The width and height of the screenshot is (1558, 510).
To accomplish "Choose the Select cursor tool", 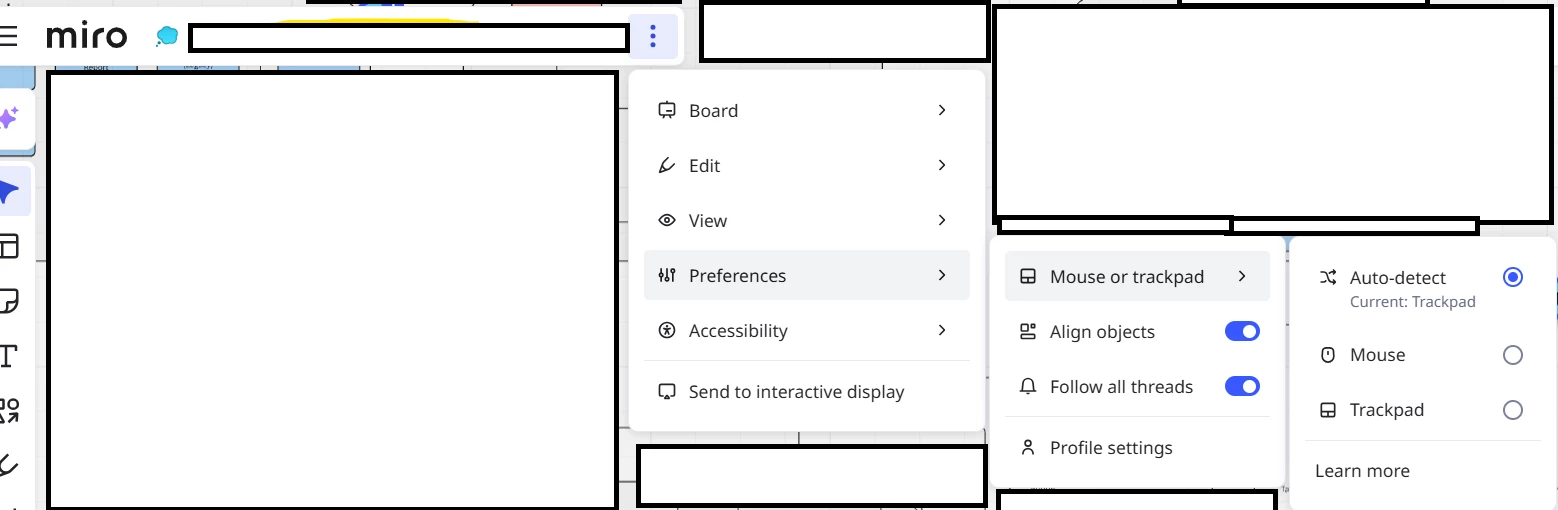I will pyautogui.click(x=10, y=191).
